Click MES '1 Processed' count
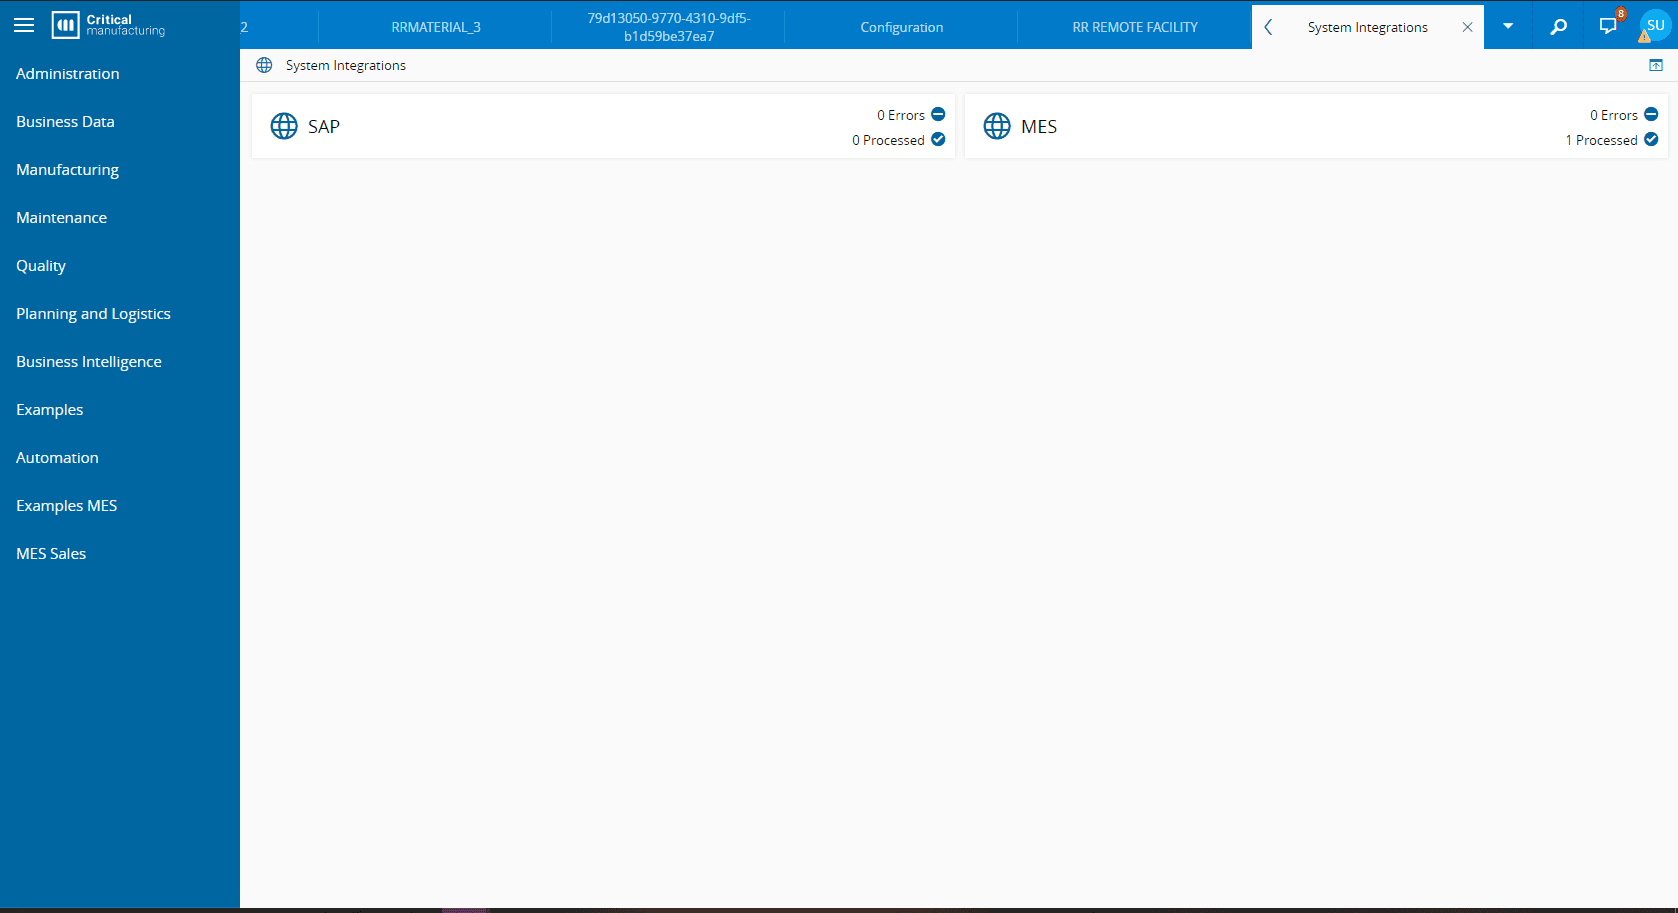Screen dimensions: 1678x913 click(1602, 140)
